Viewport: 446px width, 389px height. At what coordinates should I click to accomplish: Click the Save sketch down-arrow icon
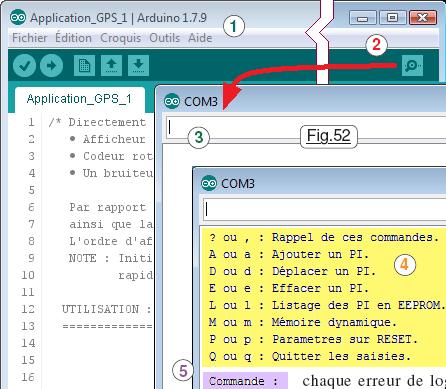coord(138,66)
